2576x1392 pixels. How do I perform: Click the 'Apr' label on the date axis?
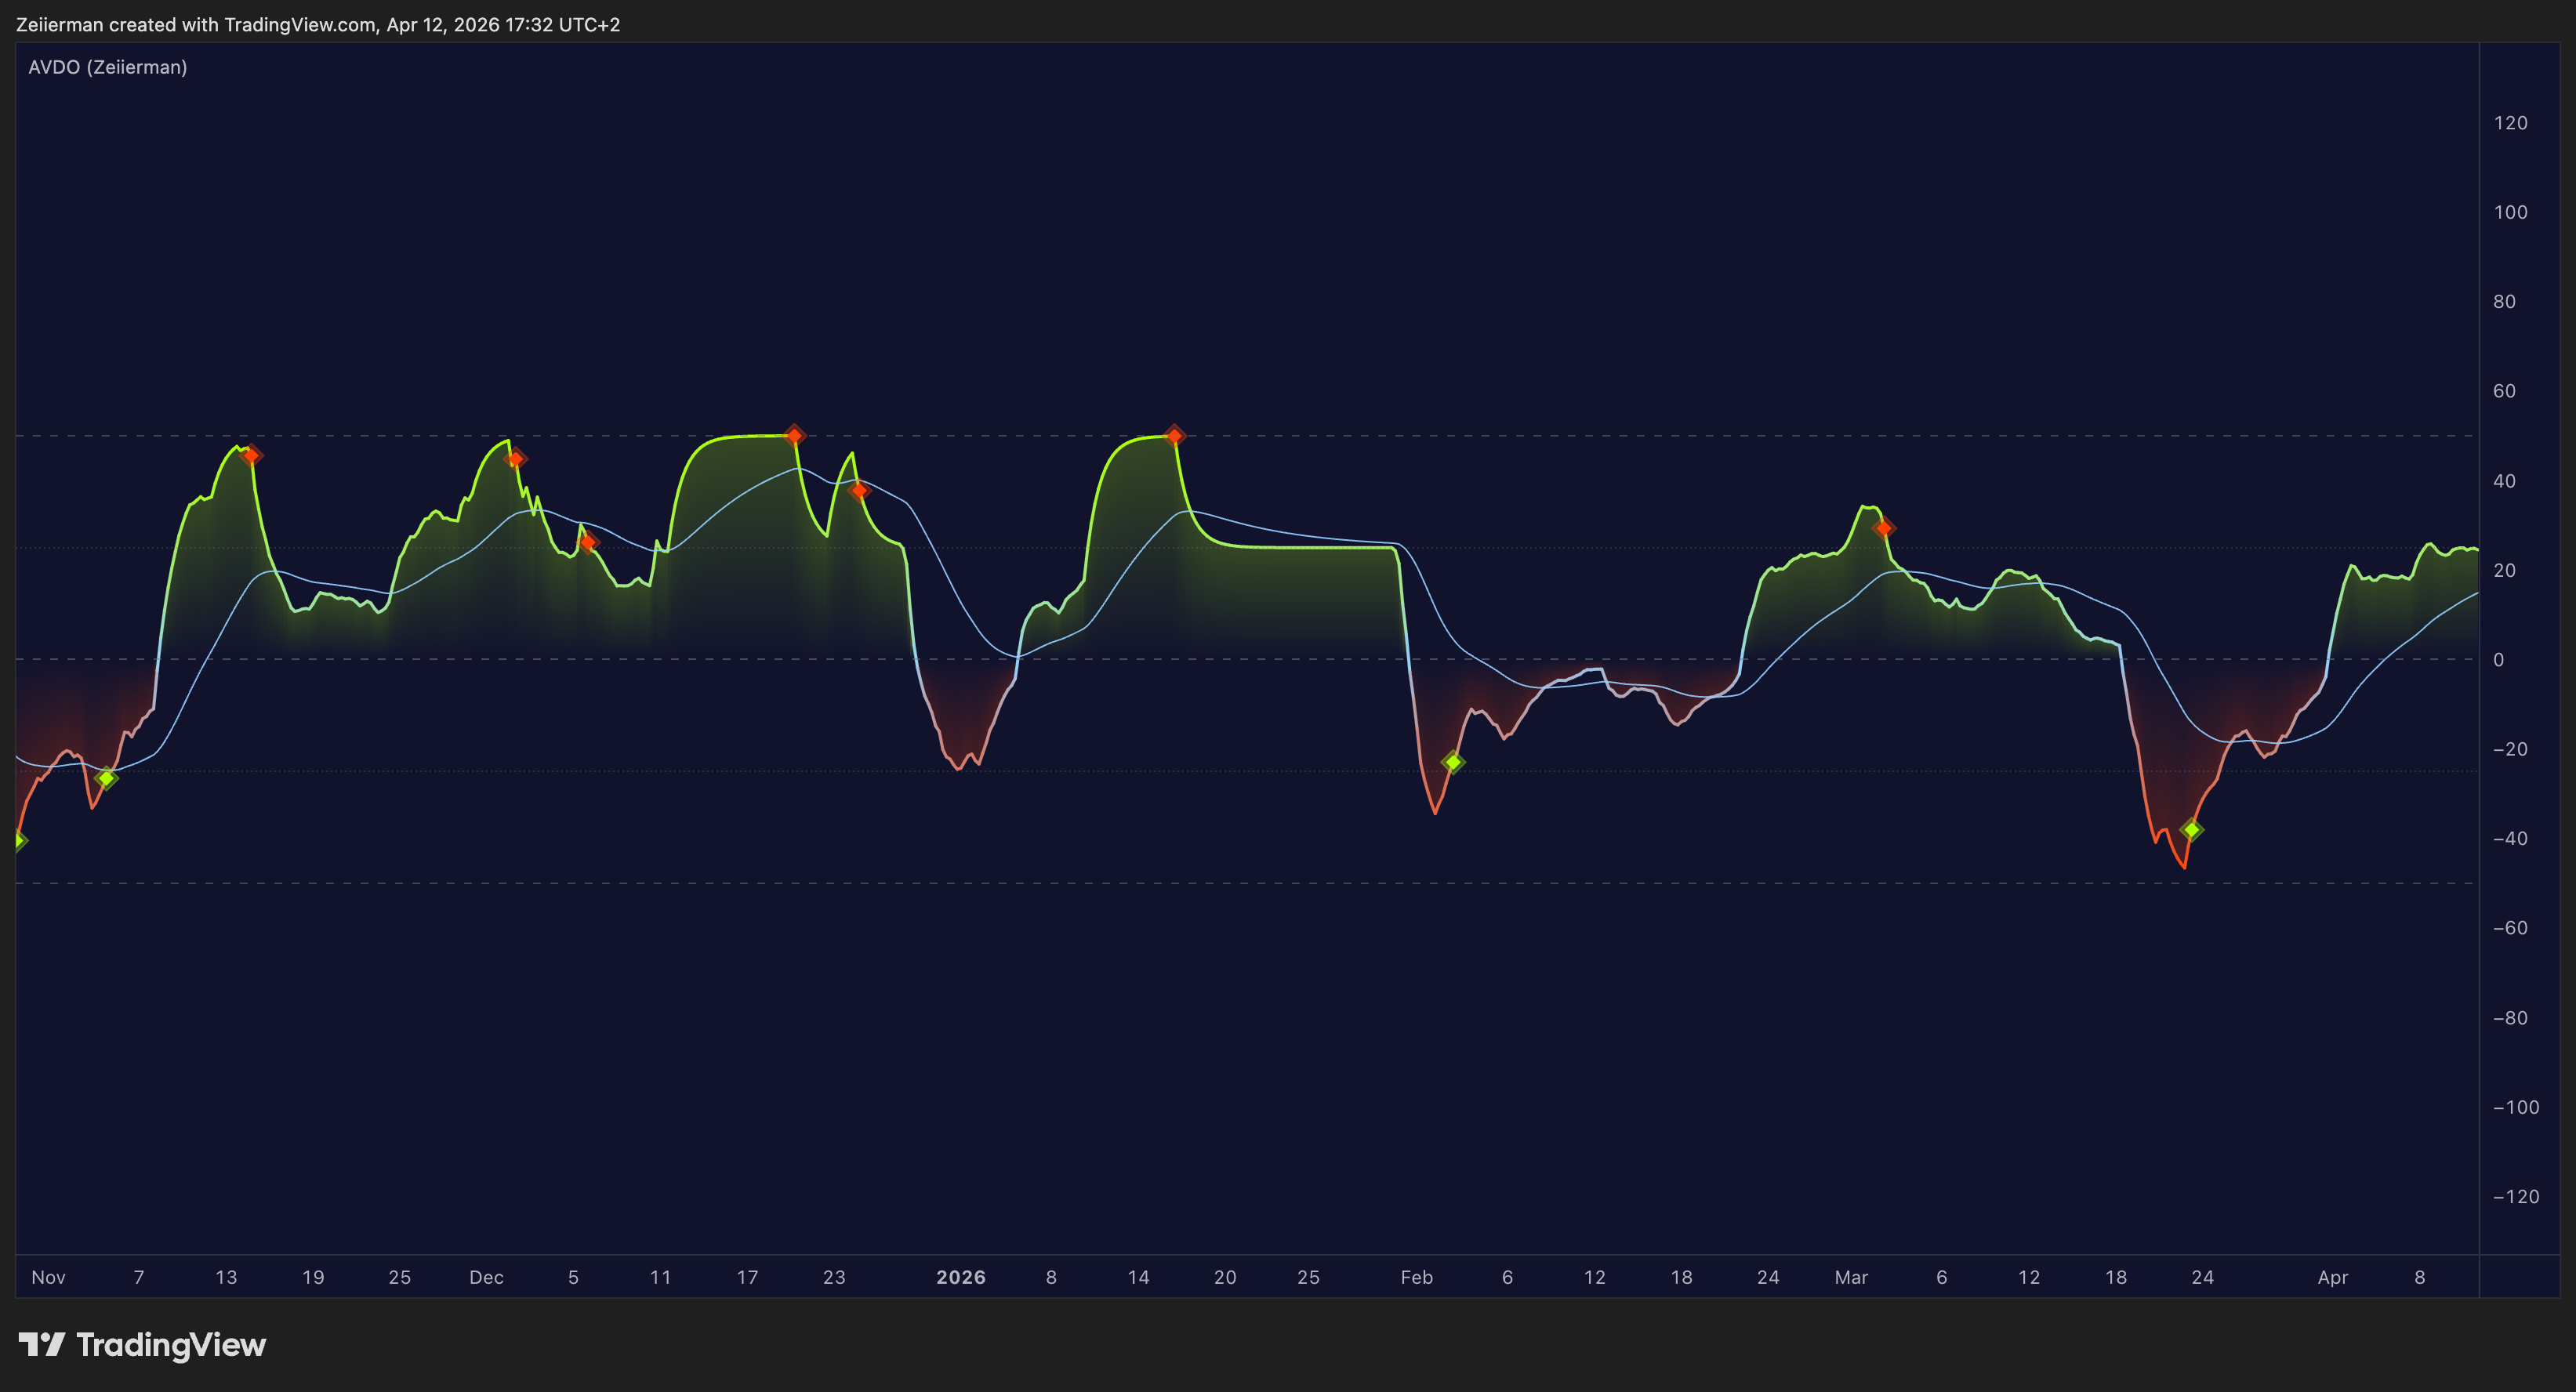2333,1277
